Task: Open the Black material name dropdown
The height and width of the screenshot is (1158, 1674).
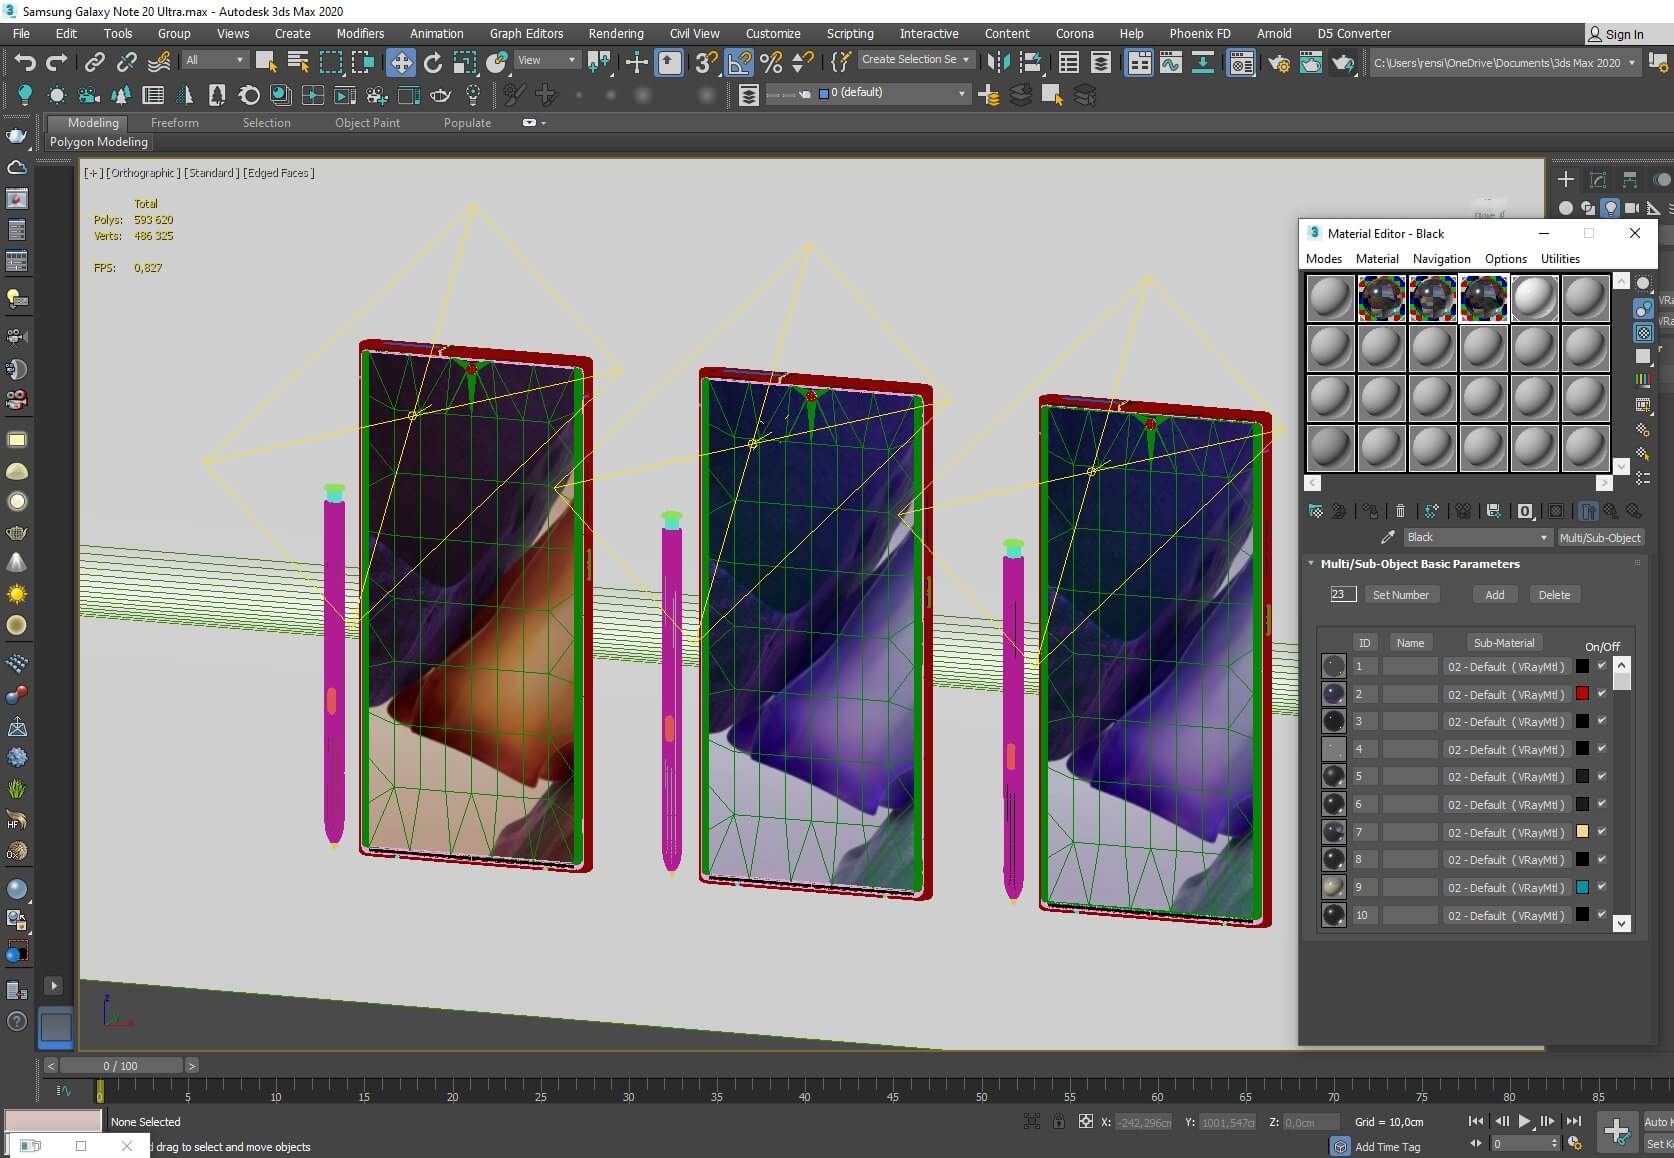Action: coord(1477,537)
